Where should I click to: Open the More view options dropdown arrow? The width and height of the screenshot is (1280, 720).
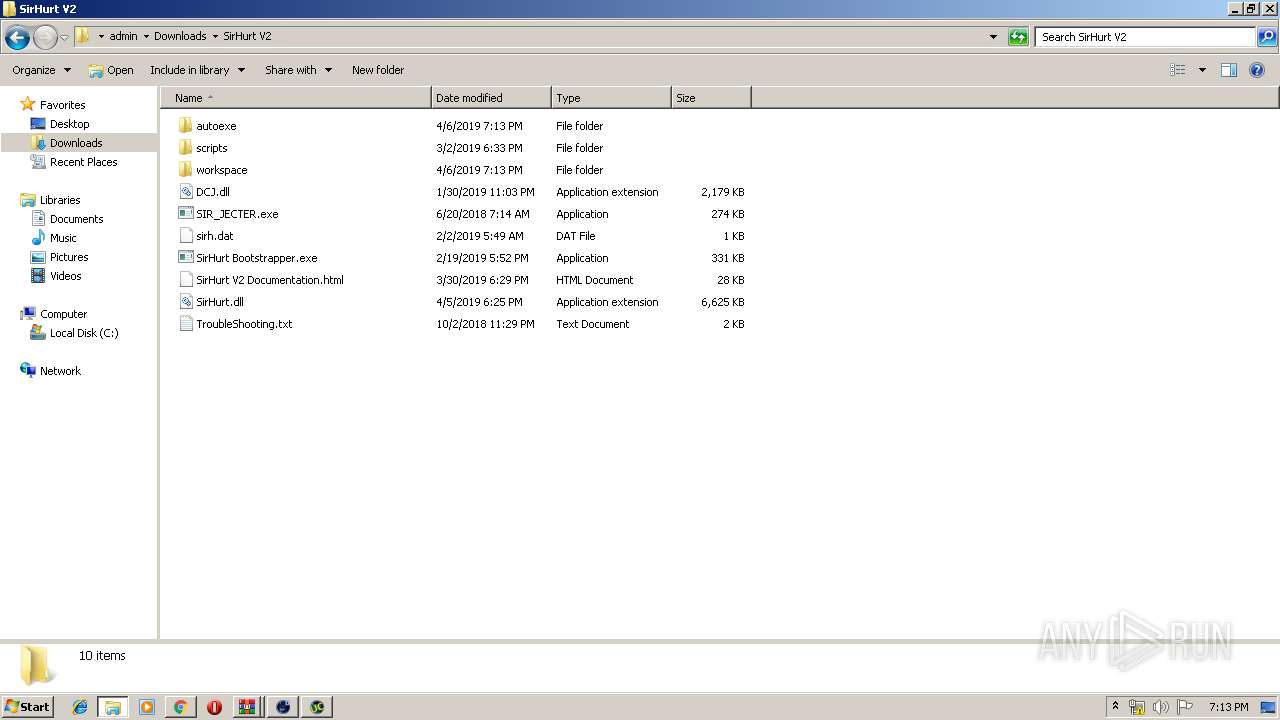pyautogui.click(x=1202, y=70)
